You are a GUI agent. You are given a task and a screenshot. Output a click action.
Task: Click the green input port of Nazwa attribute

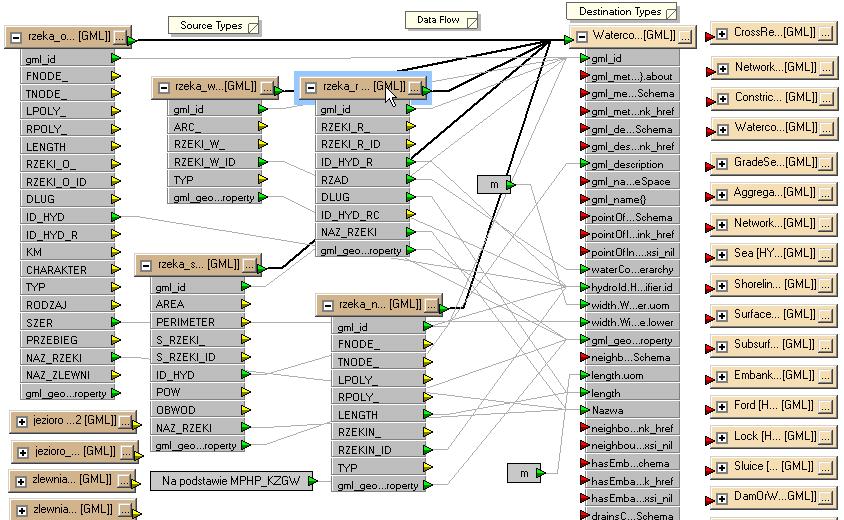[585, 410]
